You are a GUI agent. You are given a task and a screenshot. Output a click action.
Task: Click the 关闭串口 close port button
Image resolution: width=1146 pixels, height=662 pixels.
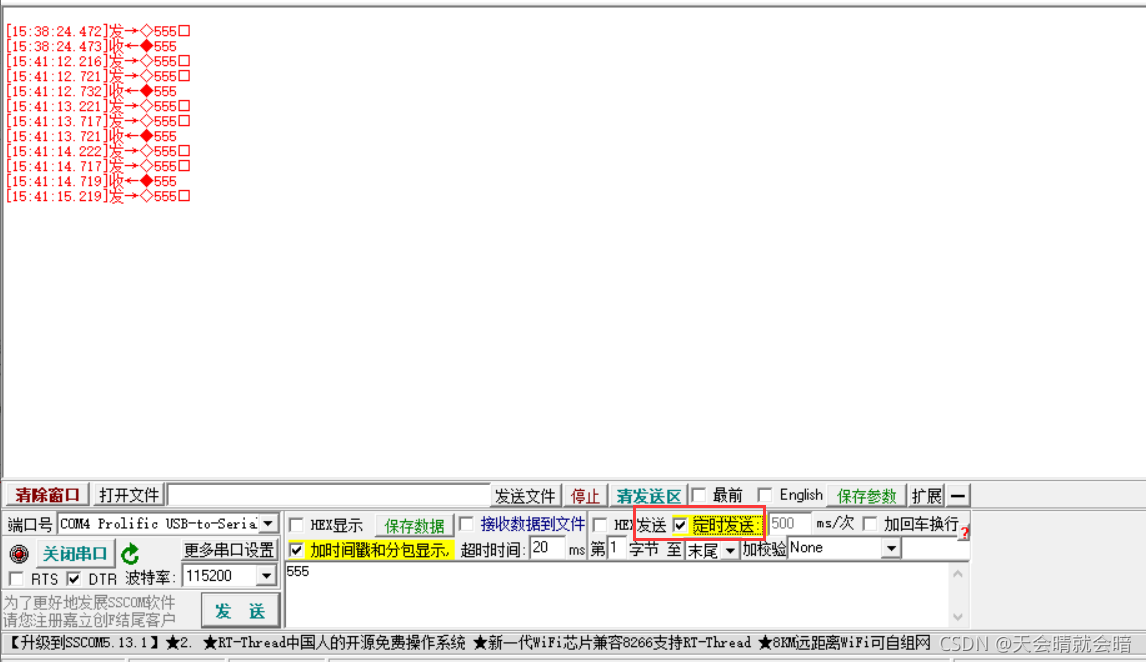(x=75, y=554)
